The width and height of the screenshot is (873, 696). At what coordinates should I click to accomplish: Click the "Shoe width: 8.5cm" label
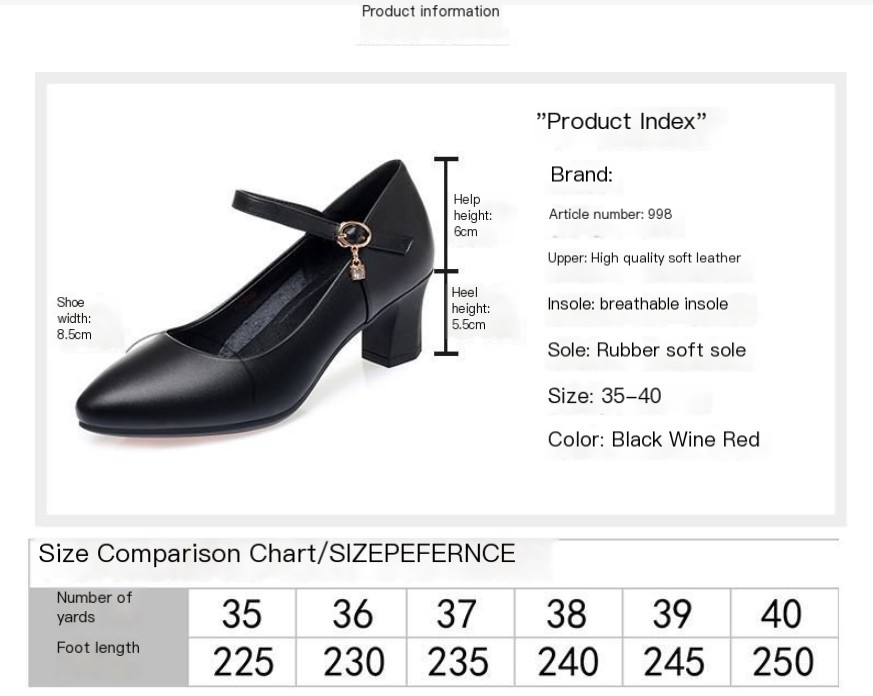74,318
